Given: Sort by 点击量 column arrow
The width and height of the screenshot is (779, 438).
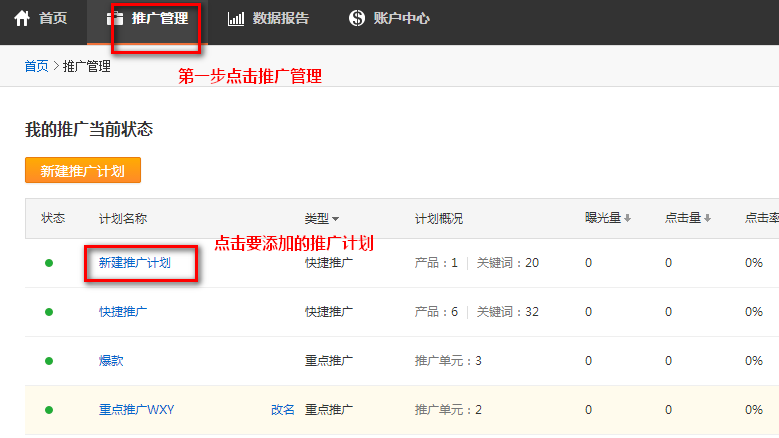Looking at the screenshot, I should click(707, 219).
